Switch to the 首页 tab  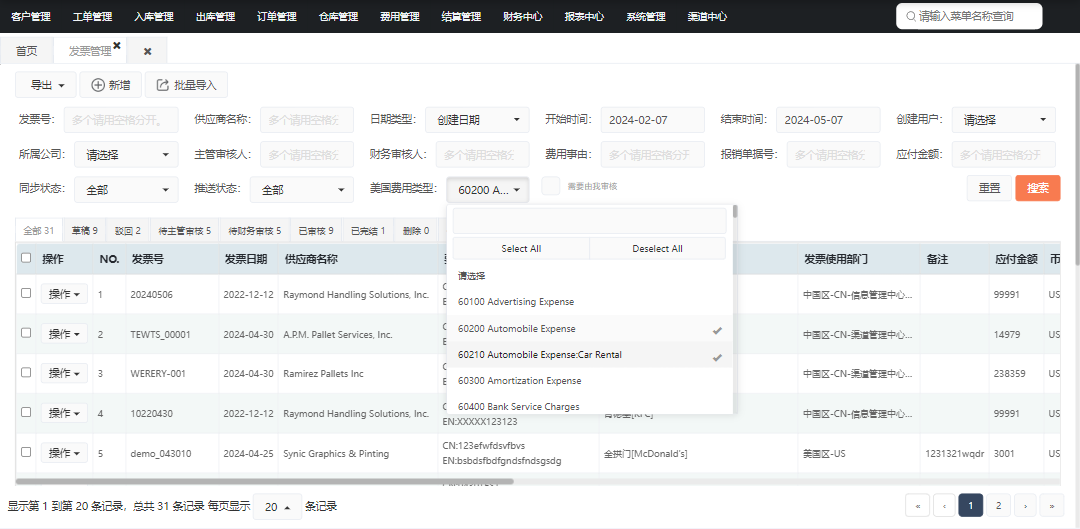[26, 51]
